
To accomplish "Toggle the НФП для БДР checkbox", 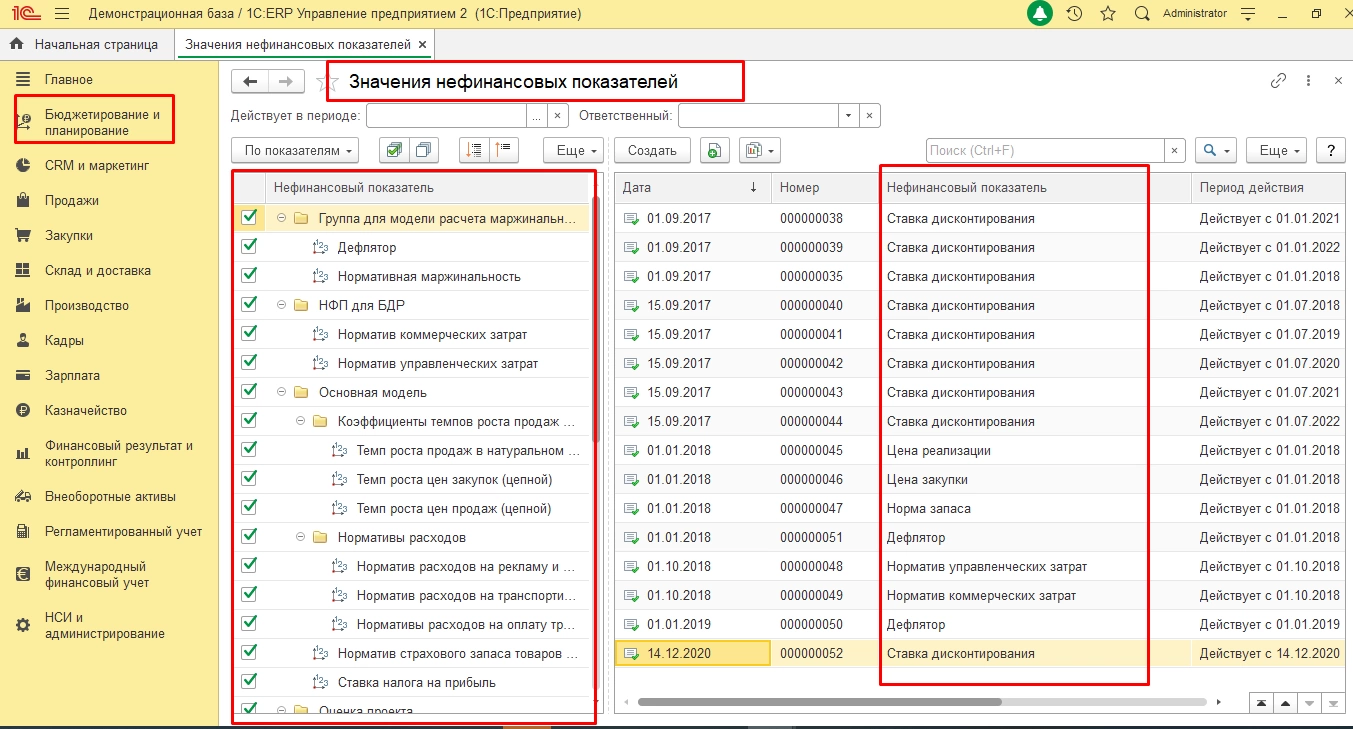I will [x=249, y=304].
